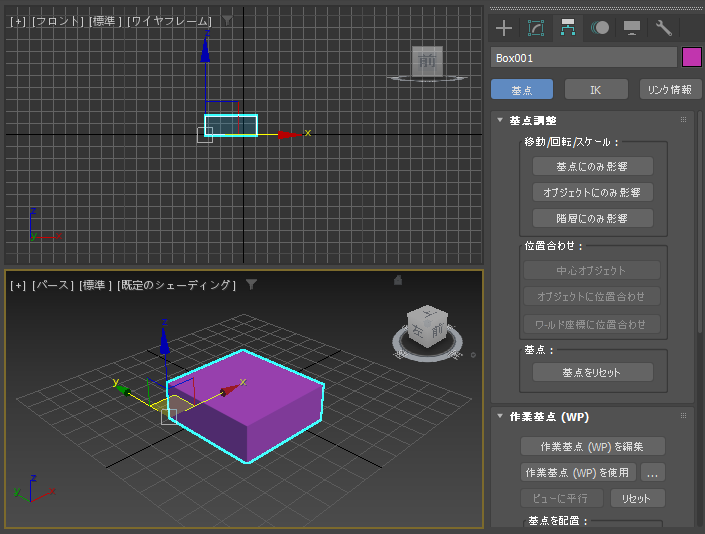
Task: Toggle 階層にのみ影響 button
Action: [593, 218]
